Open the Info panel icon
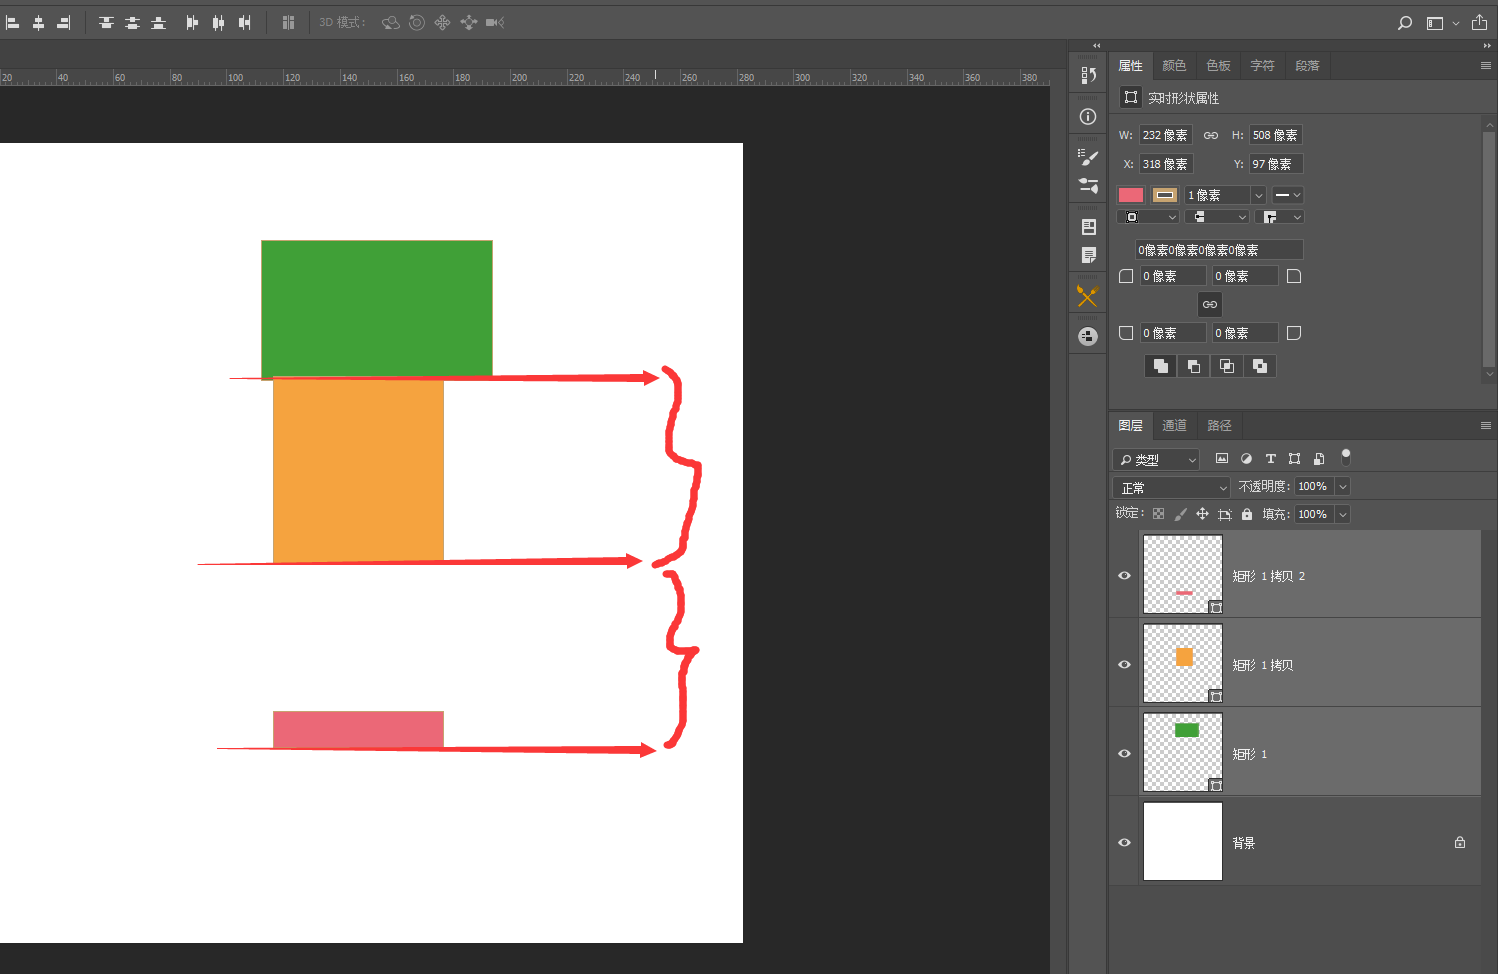 coord(1088,116)
